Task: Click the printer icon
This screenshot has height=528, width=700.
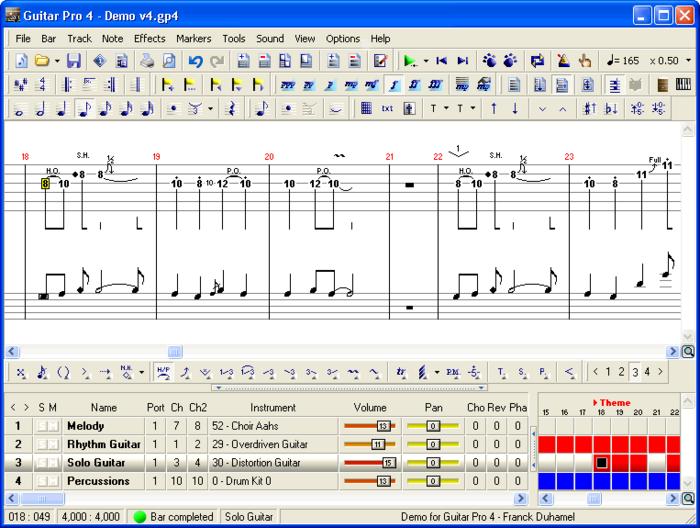Action: pos(147,61)
